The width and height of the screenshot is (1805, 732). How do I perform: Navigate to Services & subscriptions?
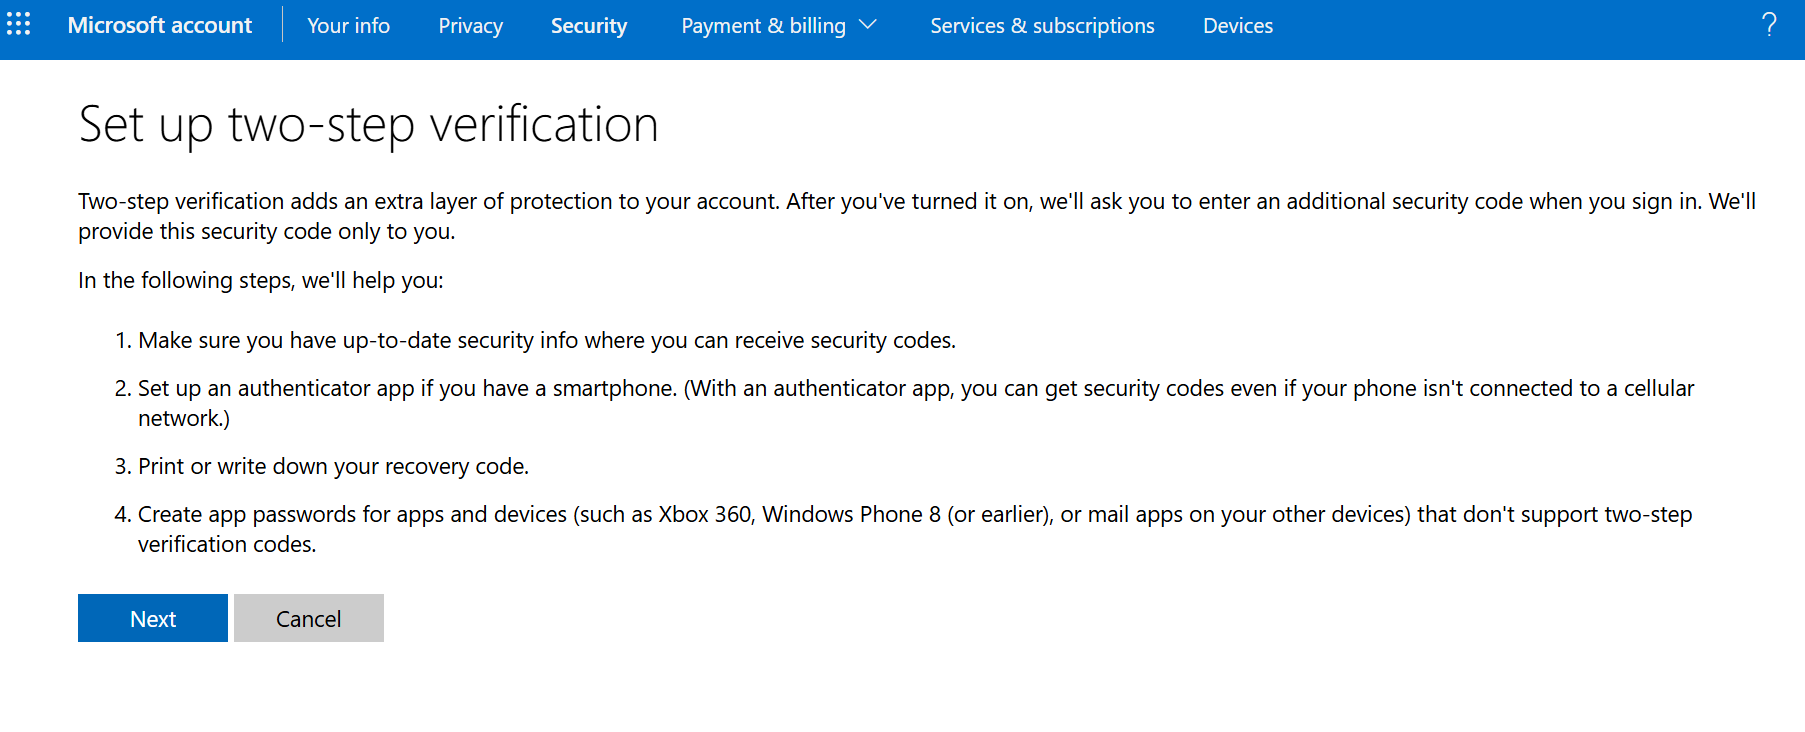point(1042,26)
